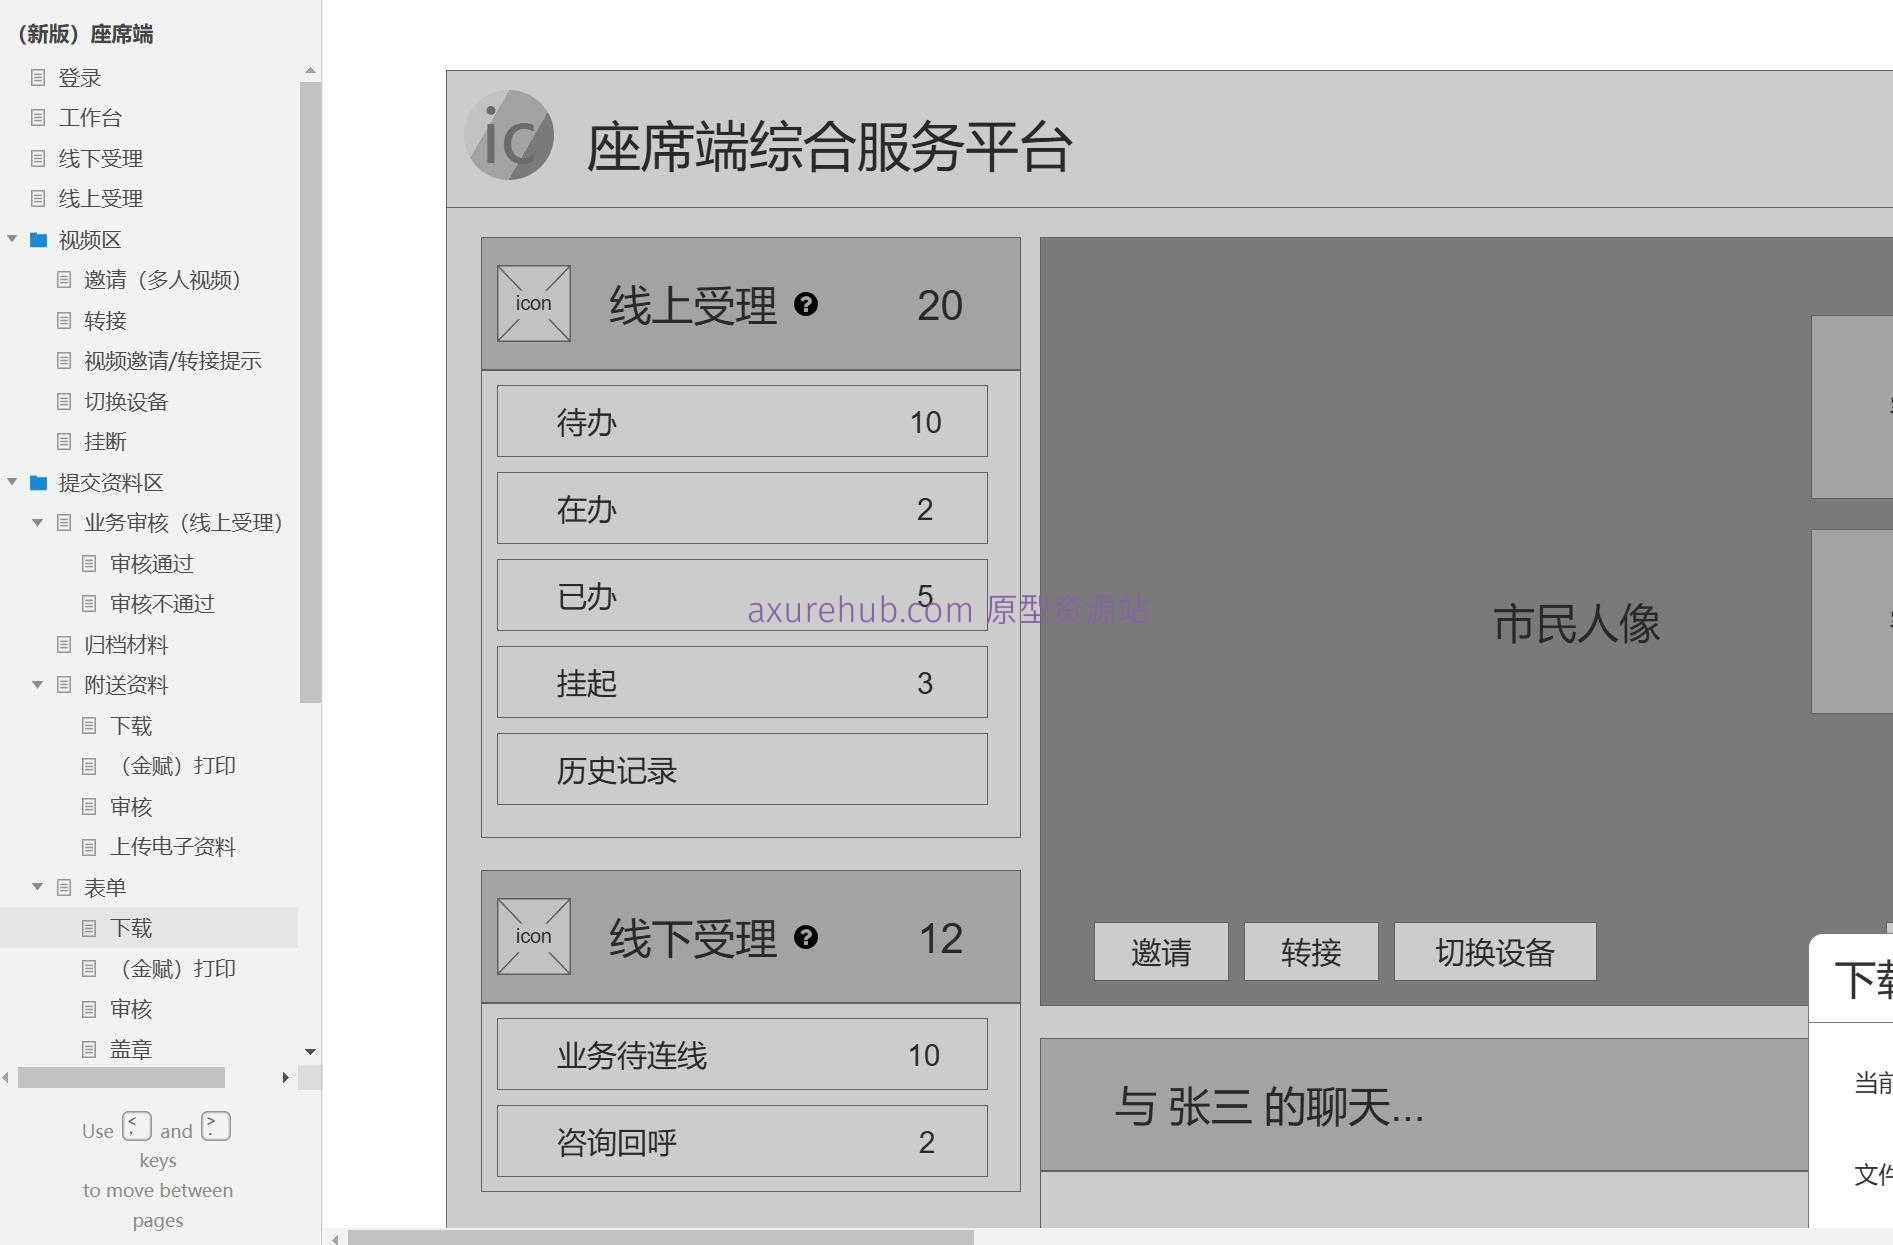Open the help "?" icon next to 线上受理
Image resolution: width=1893 pixels, height=1245 pixels.
tap(807, 305)
